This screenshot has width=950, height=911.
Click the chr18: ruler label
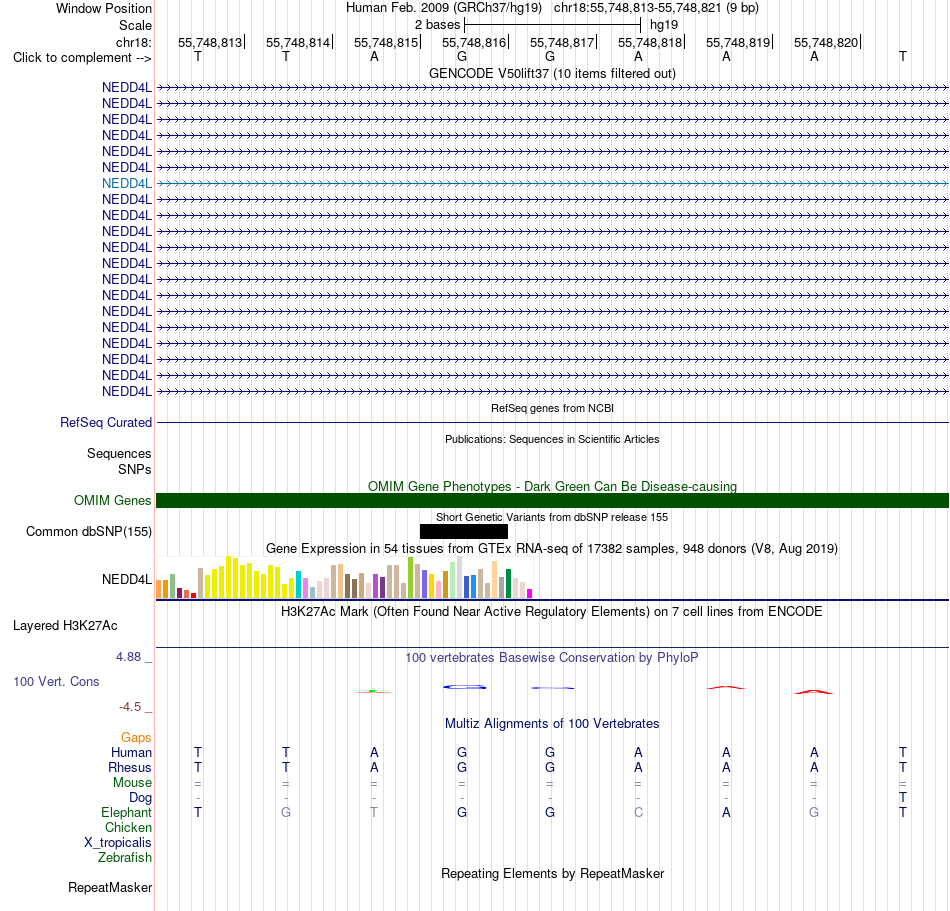click(133, 42)
